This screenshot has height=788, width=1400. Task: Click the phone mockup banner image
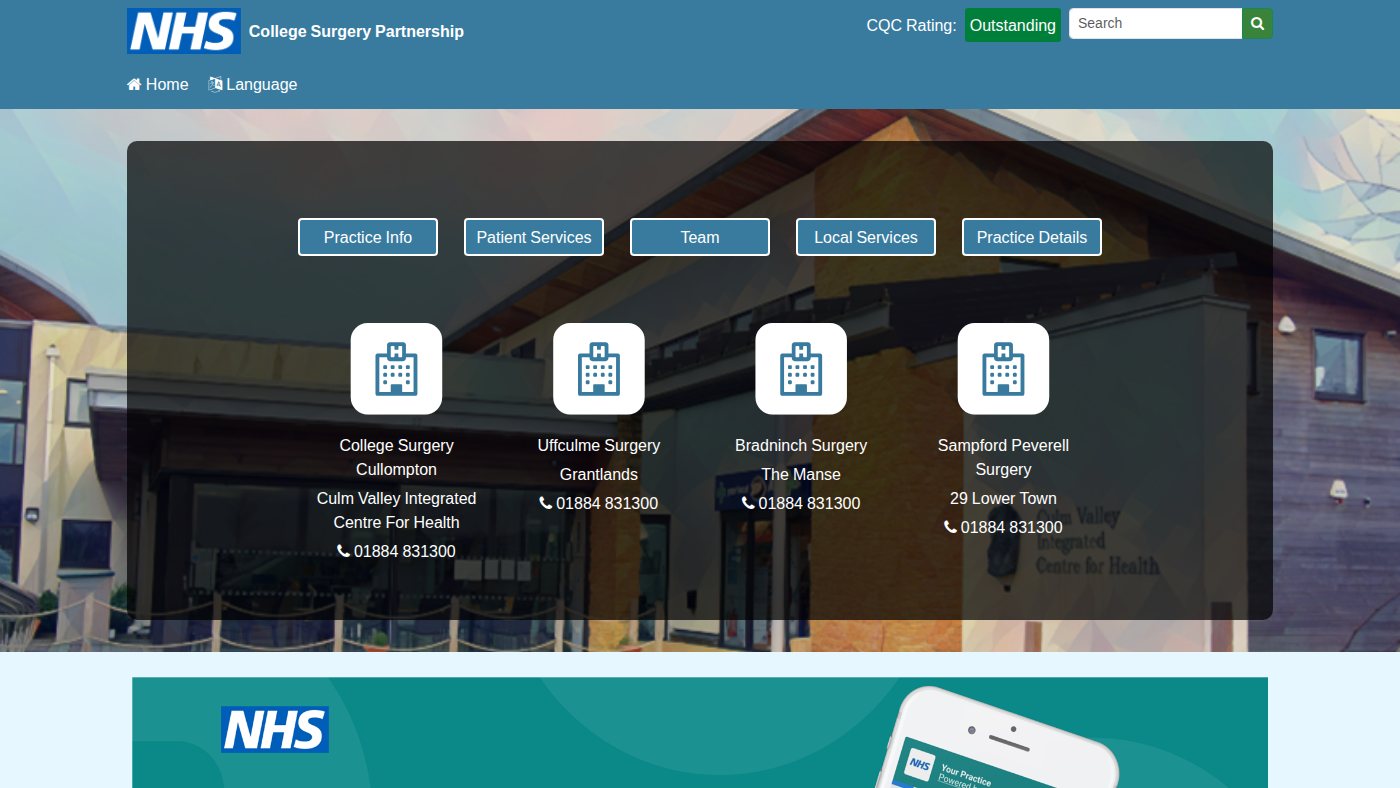[995, 738]
